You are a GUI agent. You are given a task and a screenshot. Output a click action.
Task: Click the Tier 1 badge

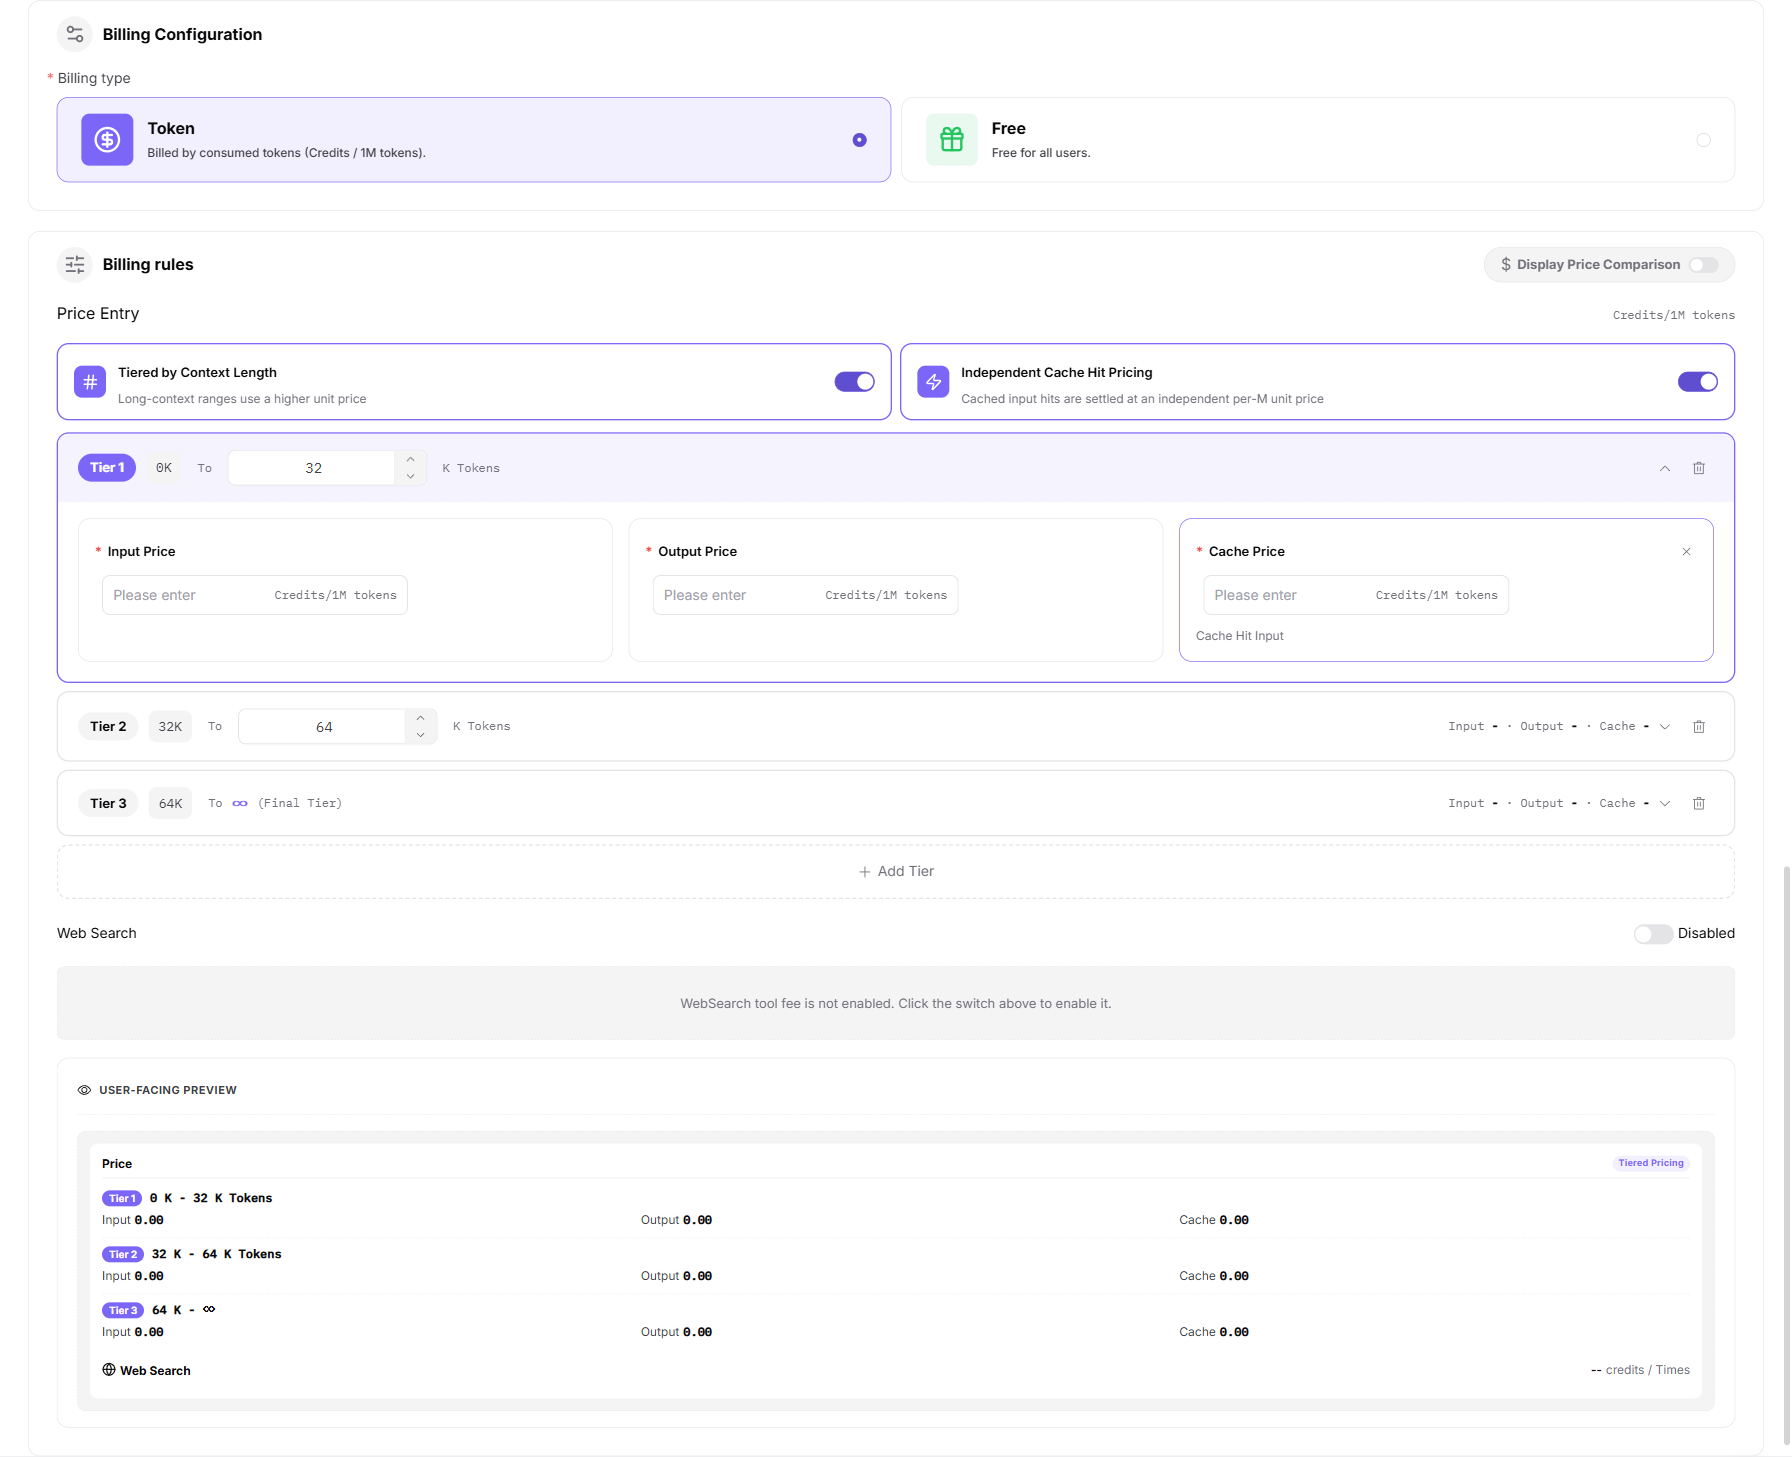pos(107,468)
